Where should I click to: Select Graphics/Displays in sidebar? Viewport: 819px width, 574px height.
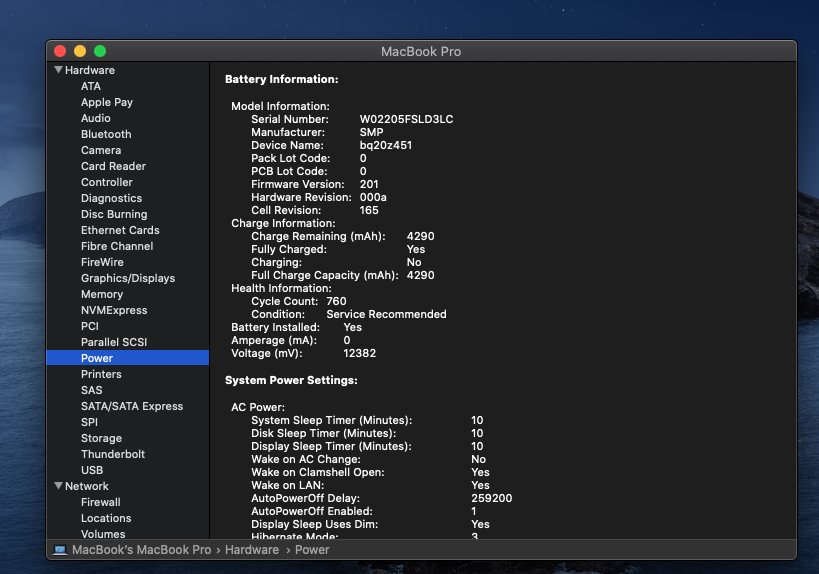click(x=128, y=278)
